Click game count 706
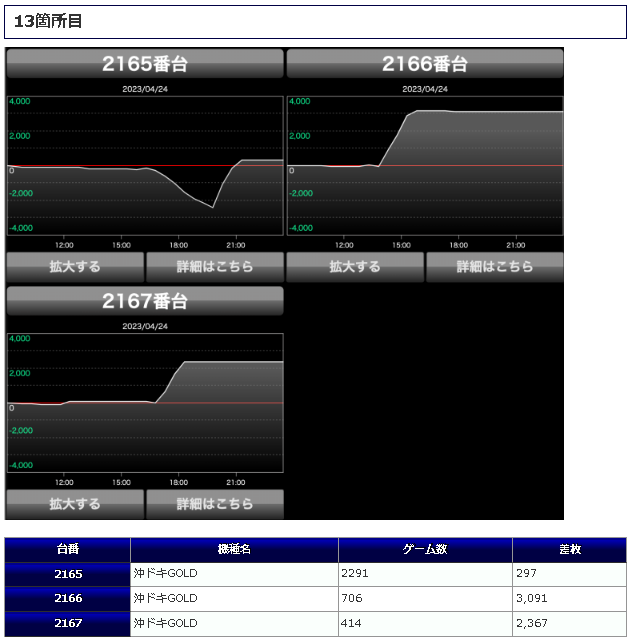 tap(352, 598)
